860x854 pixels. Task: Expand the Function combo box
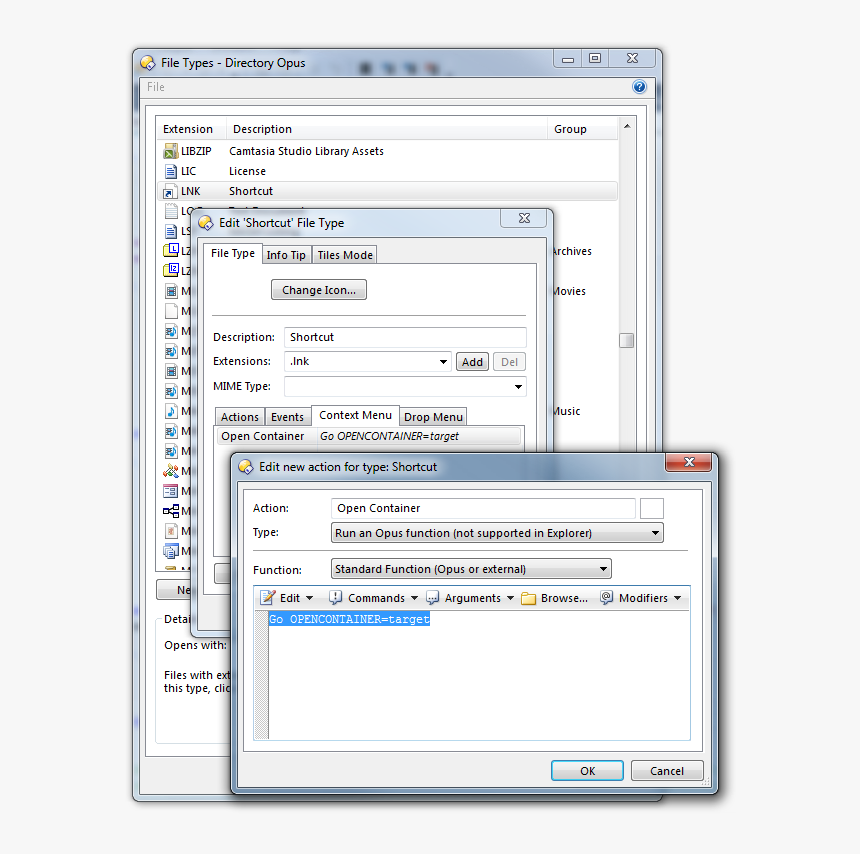click(x=603, y=569)
